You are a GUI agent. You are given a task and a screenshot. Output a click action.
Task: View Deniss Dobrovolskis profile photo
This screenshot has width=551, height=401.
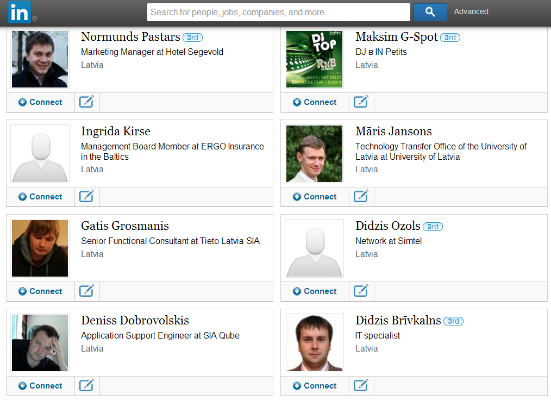pos(40,343)
